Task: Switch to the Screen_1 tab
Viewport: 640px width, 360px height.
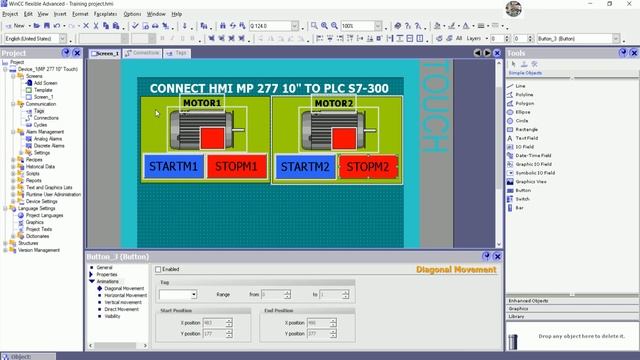Action: tap(105, 53)
